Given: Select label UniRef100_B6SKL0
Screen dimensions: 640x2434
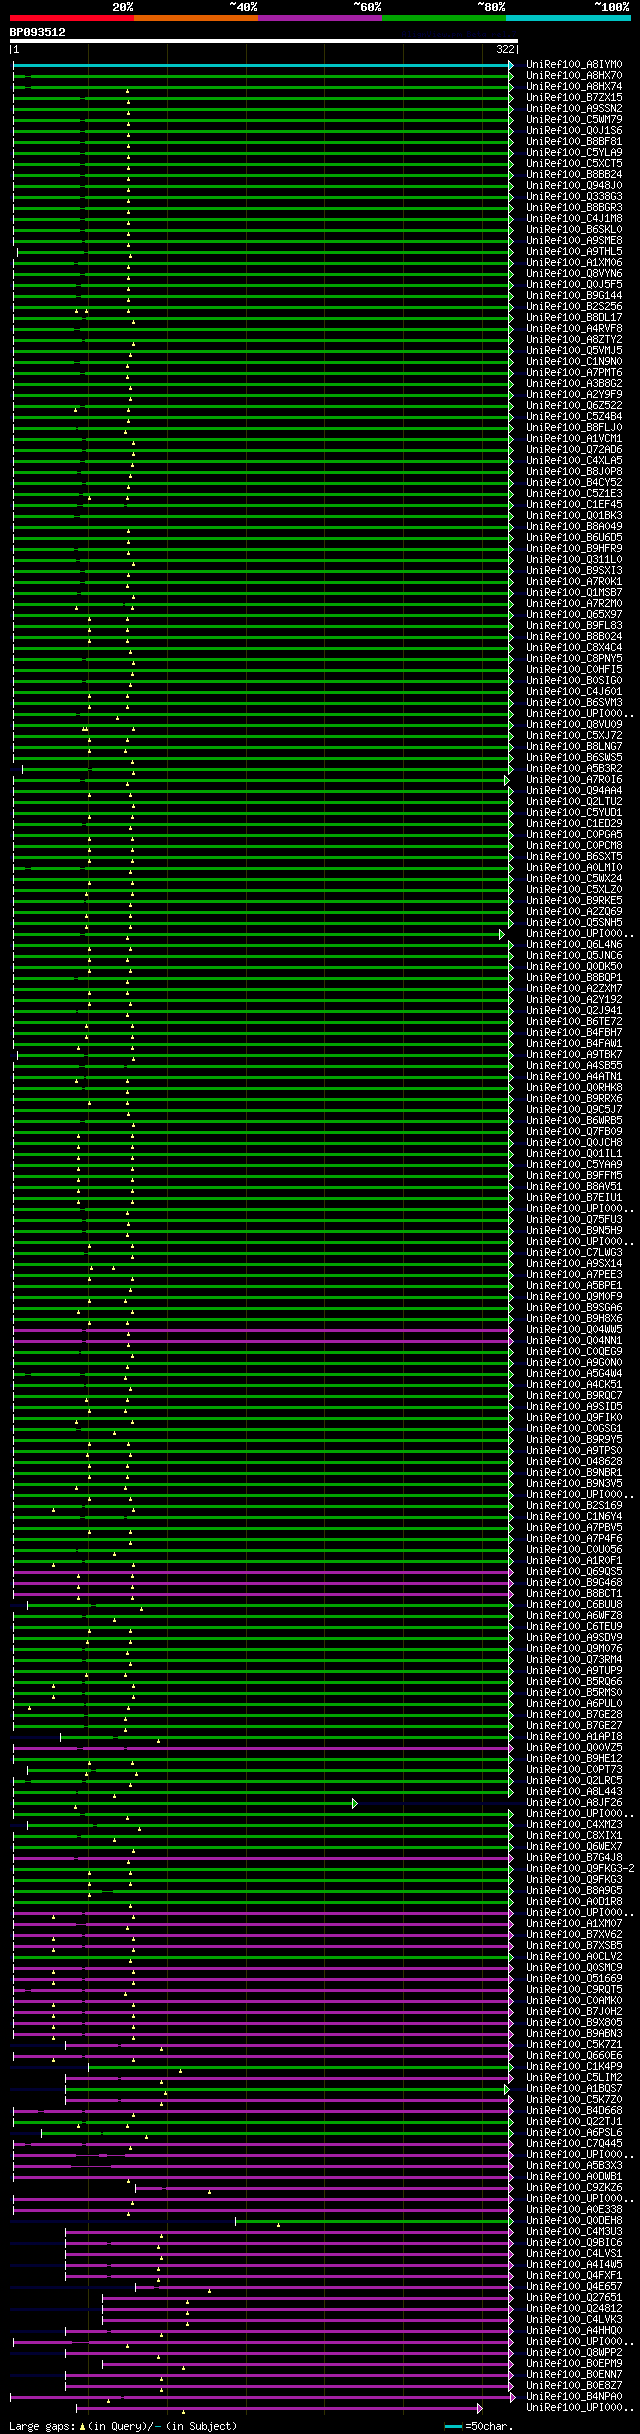Looking at the screenshot, I should [x=574, y=230].
